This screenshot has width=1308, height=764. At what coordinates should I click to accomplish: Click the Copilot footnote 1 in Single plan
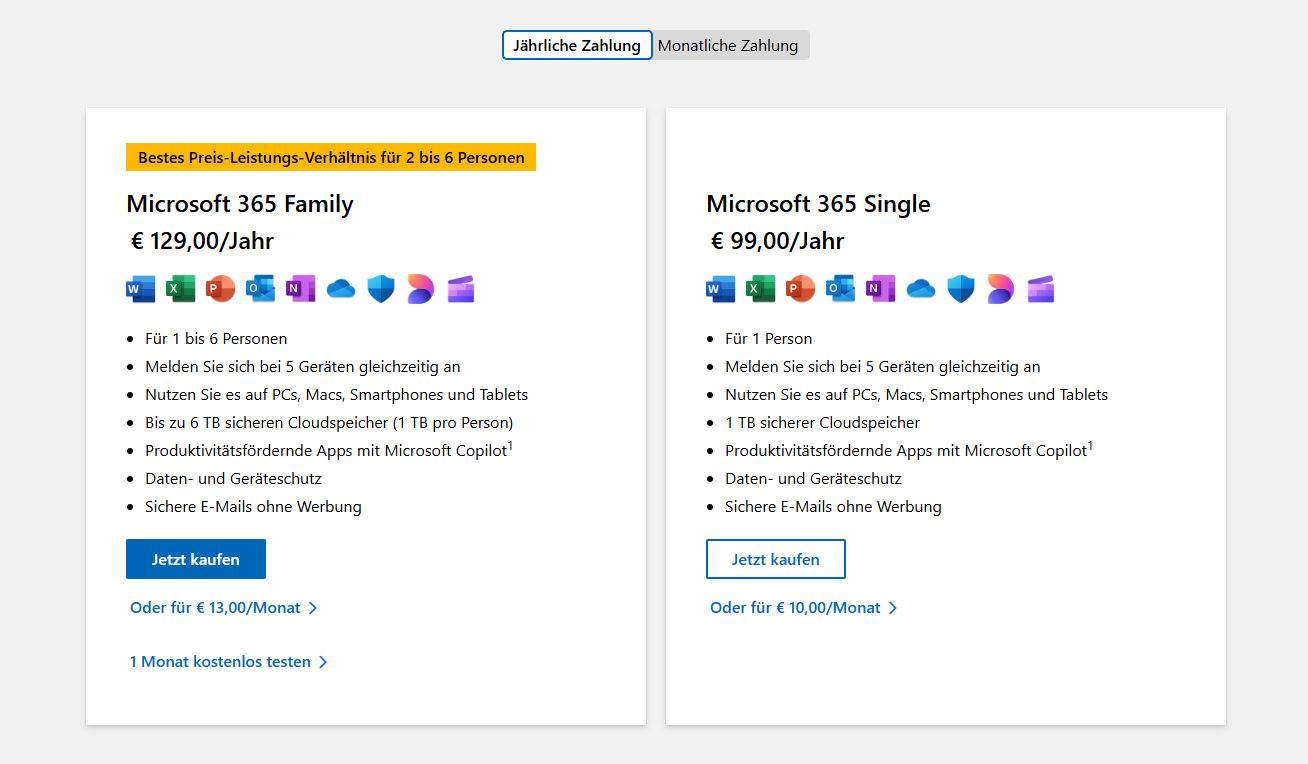pos(1090,445)
